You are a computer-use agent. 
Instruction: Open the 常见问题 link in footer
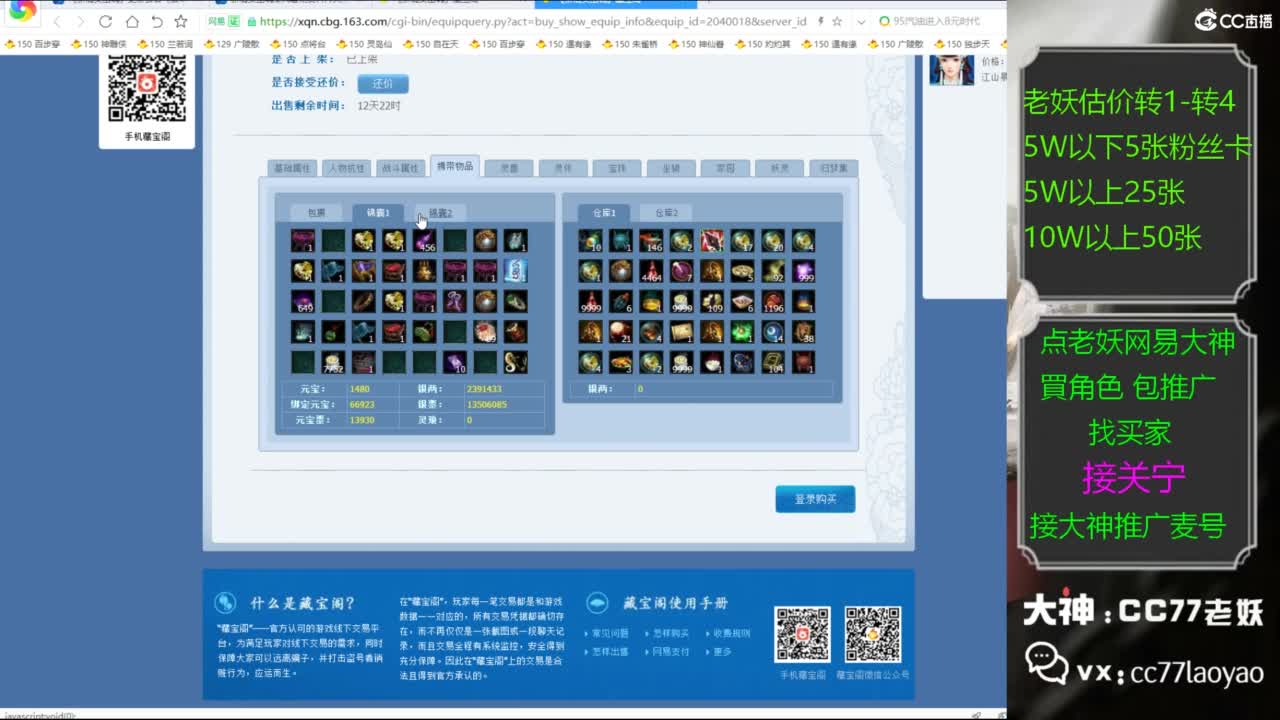click(x=610, y=633)
